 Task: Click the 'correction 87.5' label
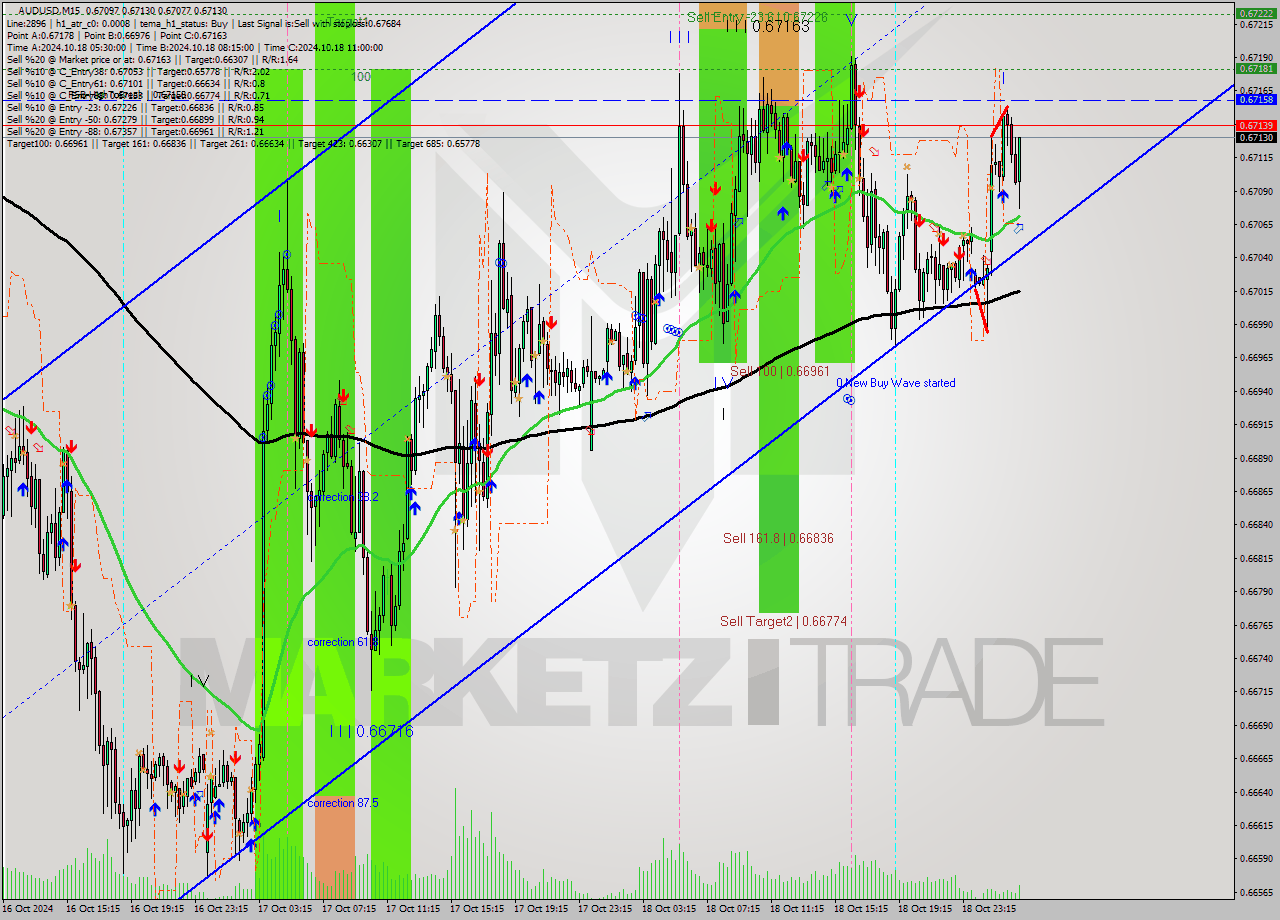(342, 803)
